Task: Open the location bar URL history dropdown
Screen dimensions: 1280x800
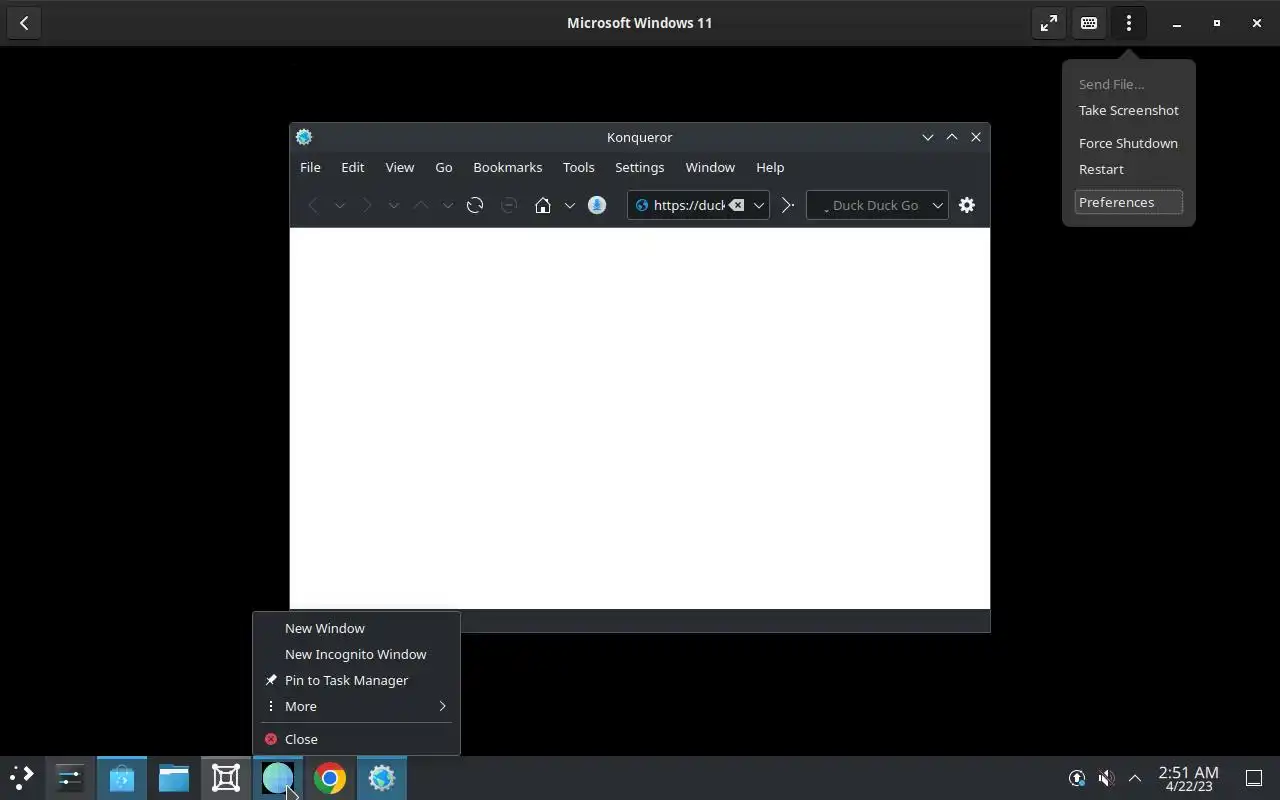Action: pyautogui.click(x=759, y=205)
